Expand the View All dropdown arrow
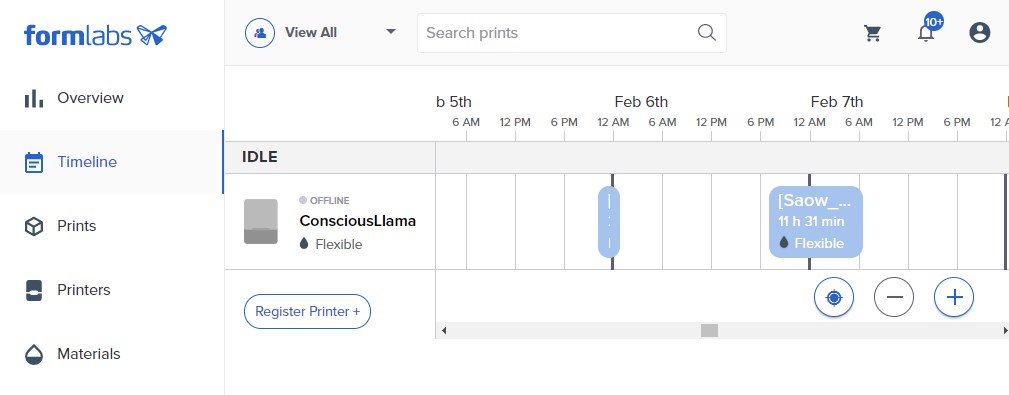This screenshot has height=395, width=1009. (x=391, y=32)
